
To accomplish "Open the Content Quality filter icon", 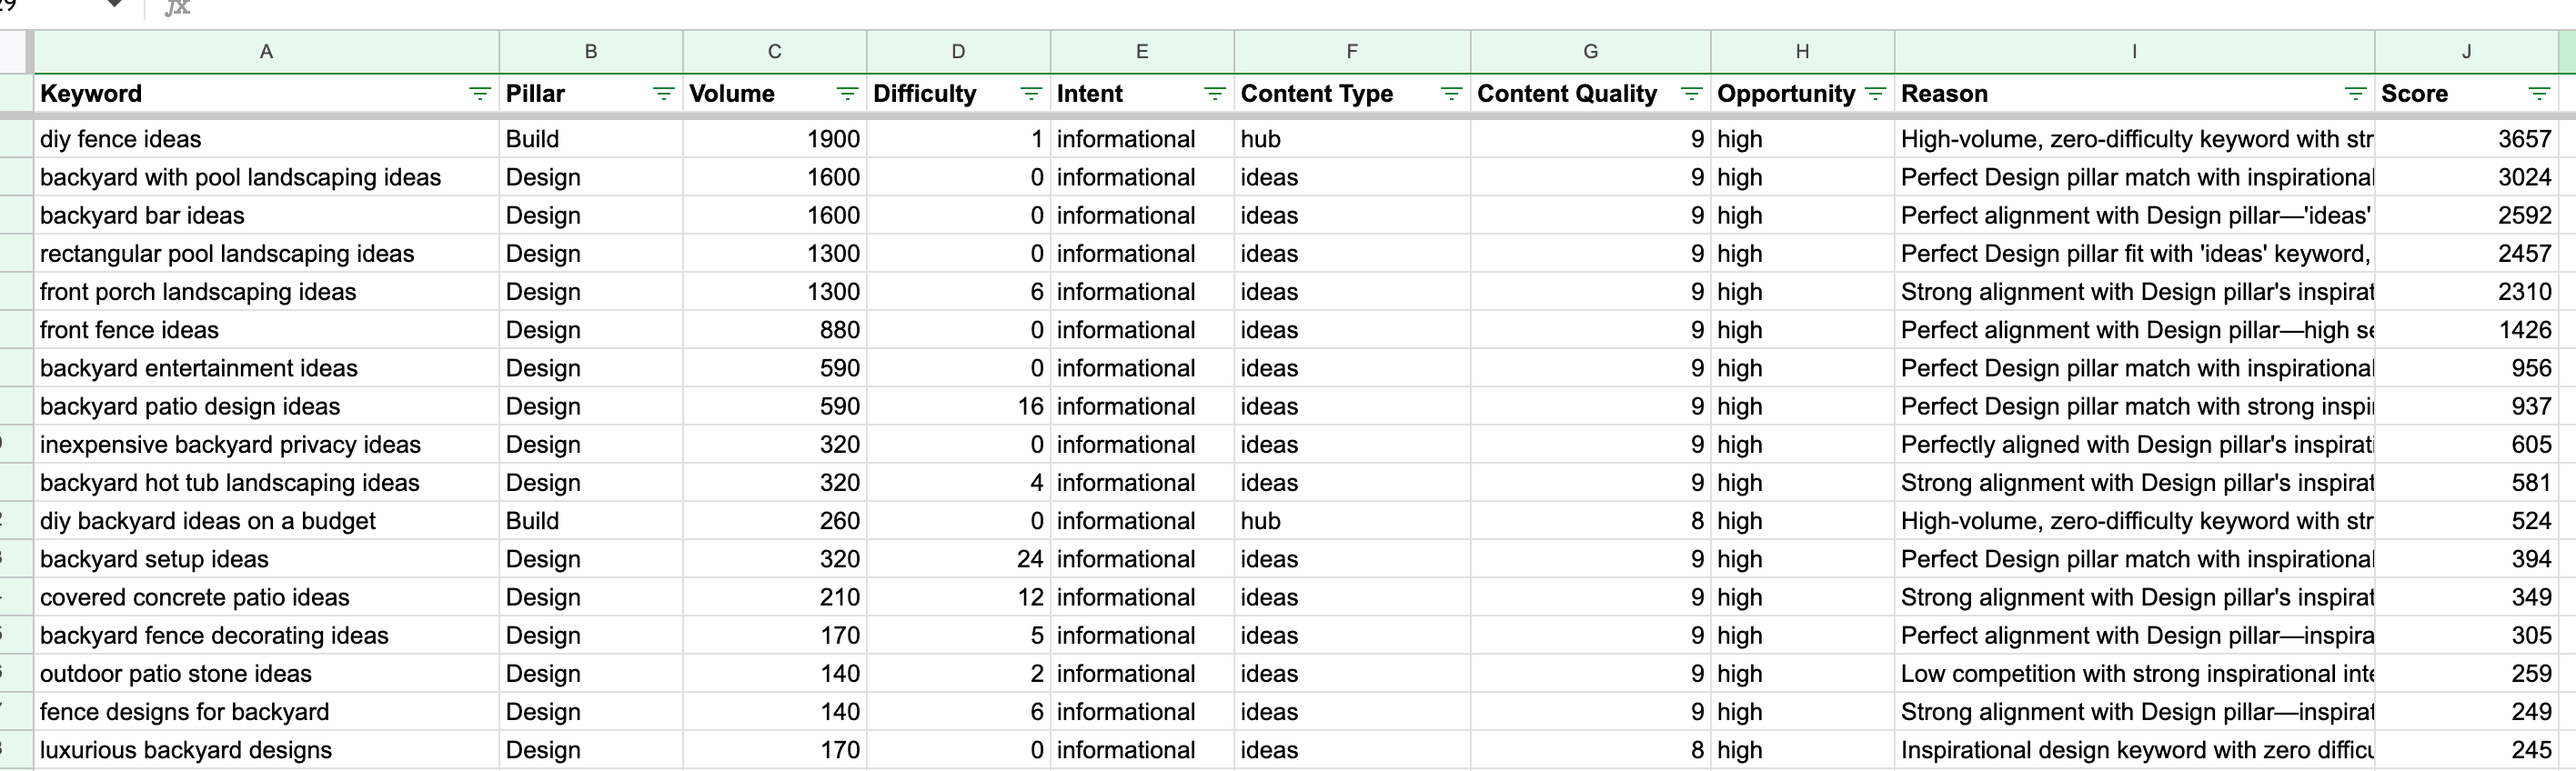I will coord(1692,94).
